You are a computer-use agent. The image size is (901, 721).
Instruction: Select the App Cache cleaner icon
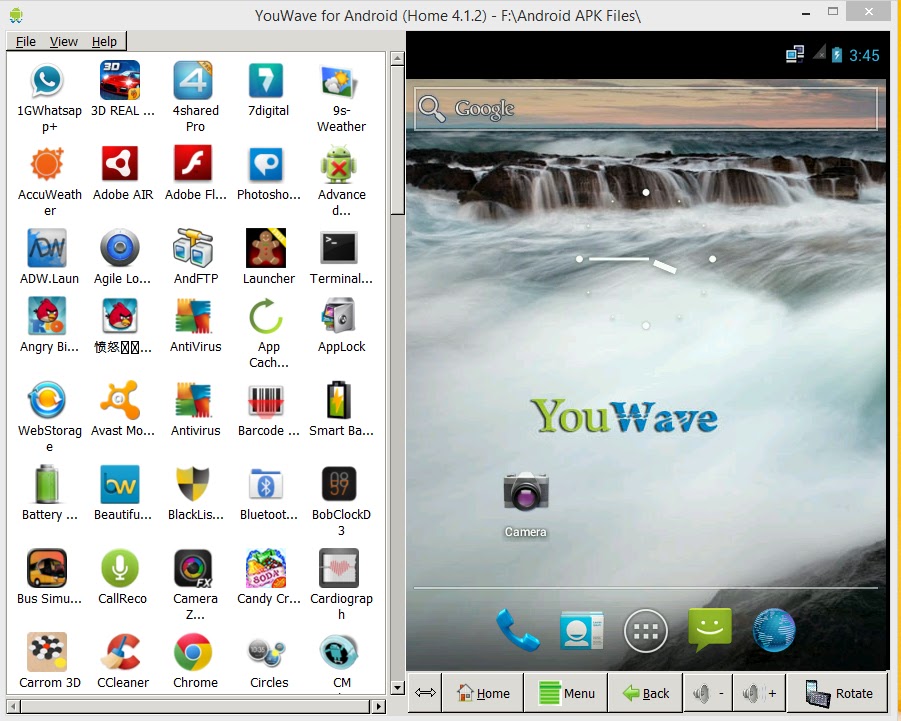pyautogui.click(x=265, y=316)
